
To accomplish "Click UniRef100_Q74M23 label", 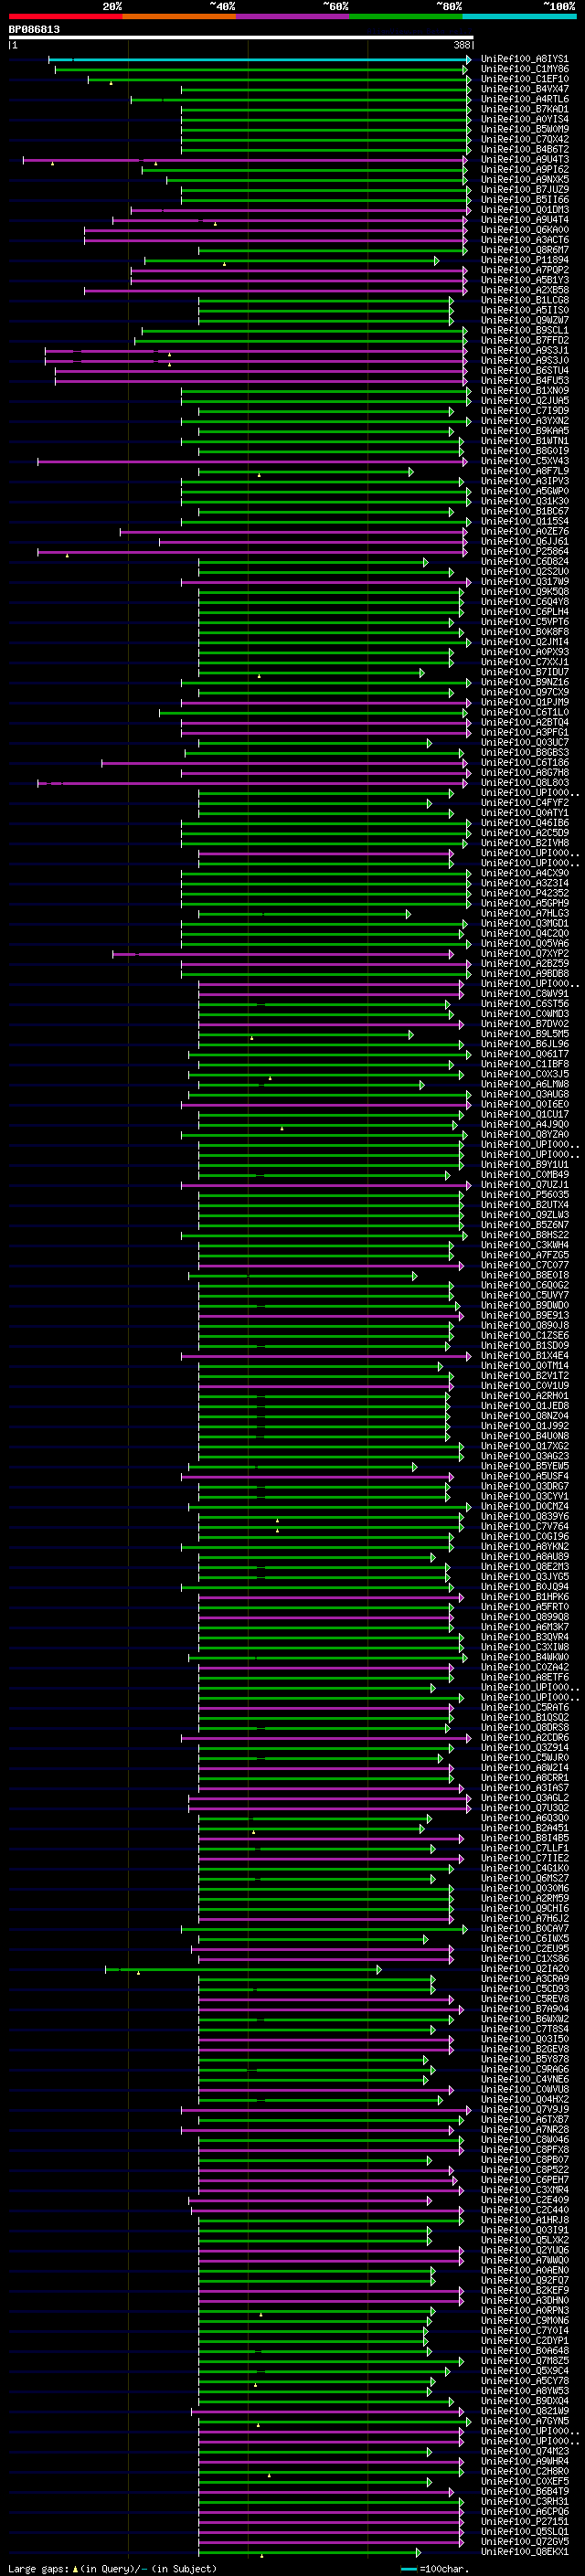I will 524,2451.
